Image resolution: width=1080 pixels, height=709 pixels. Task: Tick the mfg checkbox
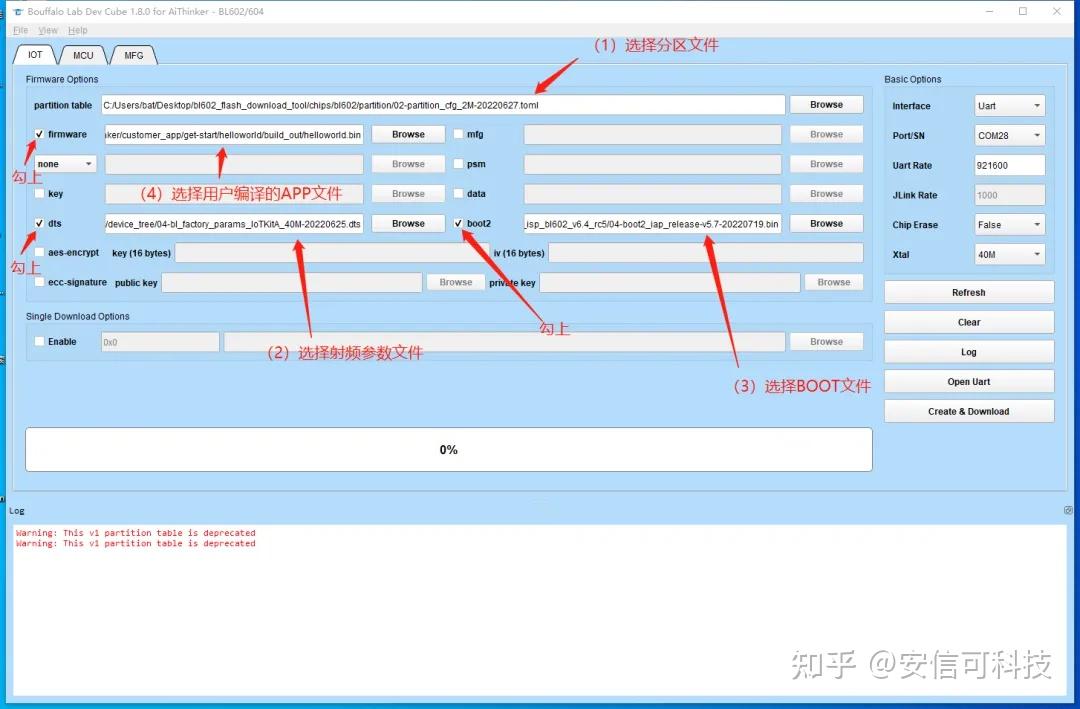tap(458, 134)
